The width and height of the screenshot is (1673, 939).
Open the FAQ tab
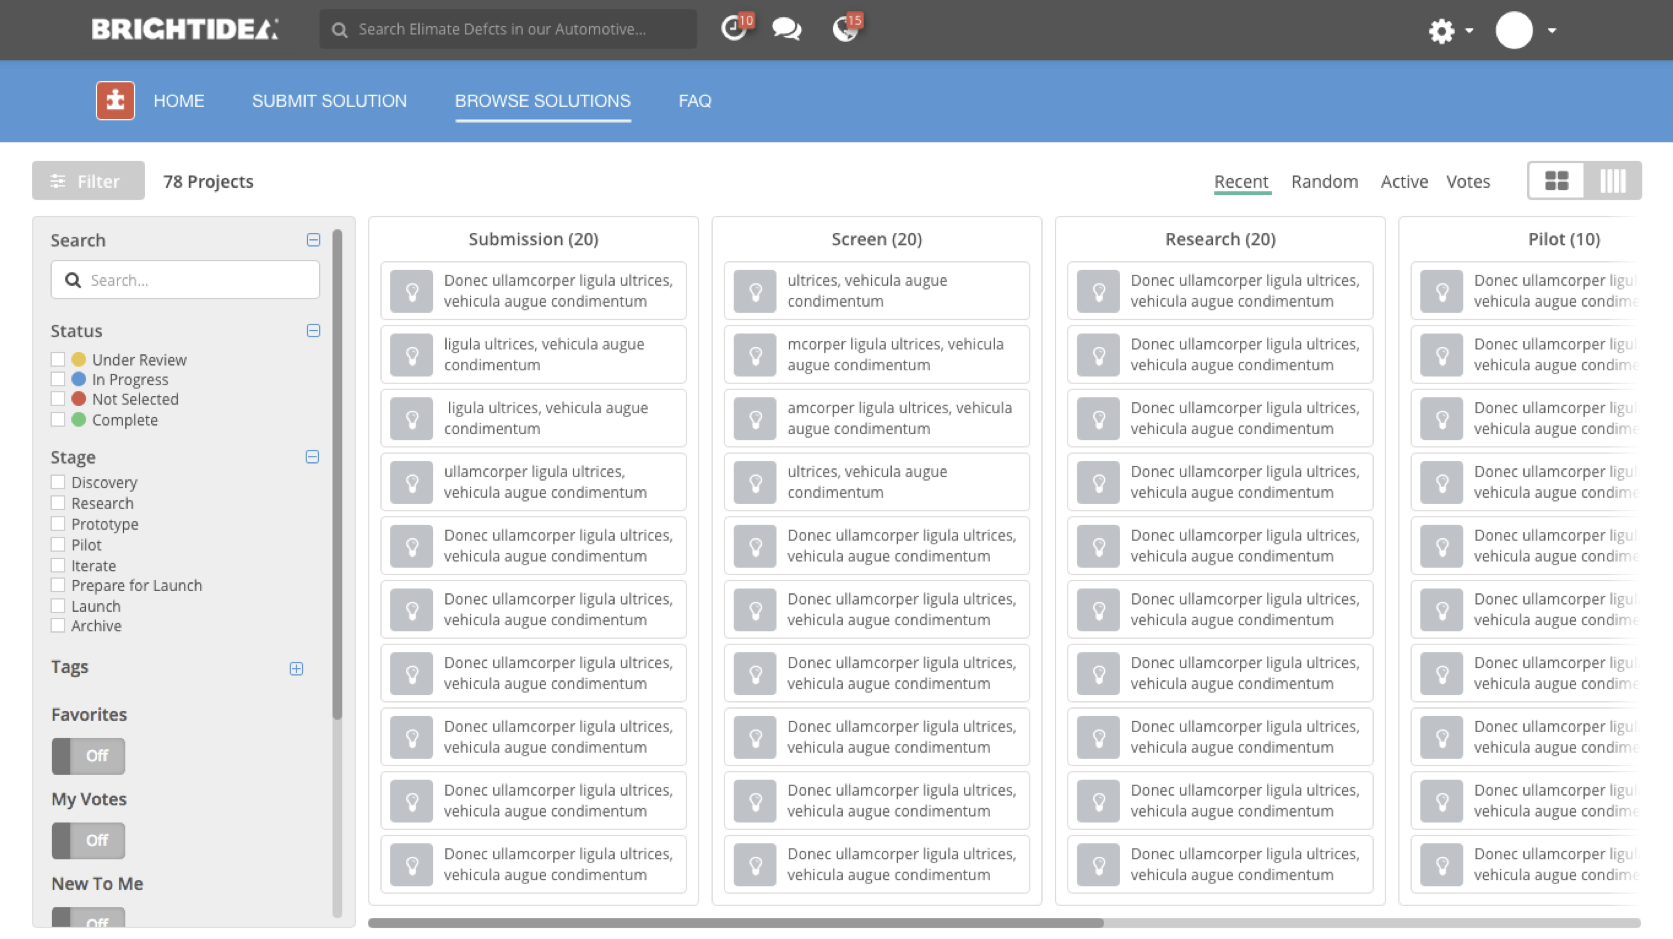pos(695,101)
